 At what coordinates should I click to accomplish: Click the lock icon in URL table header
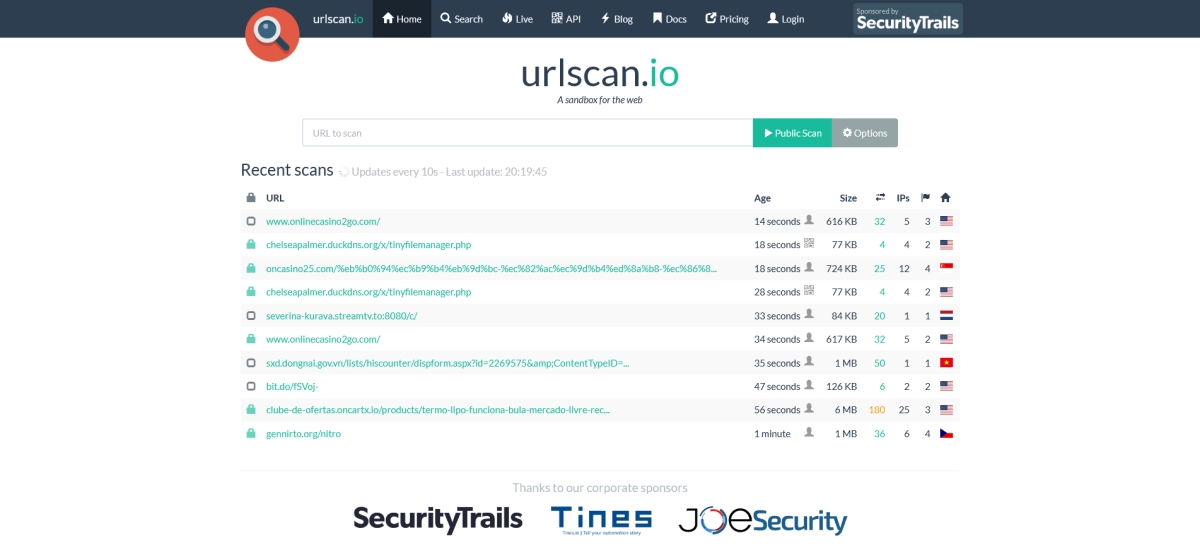click(251, 198)
